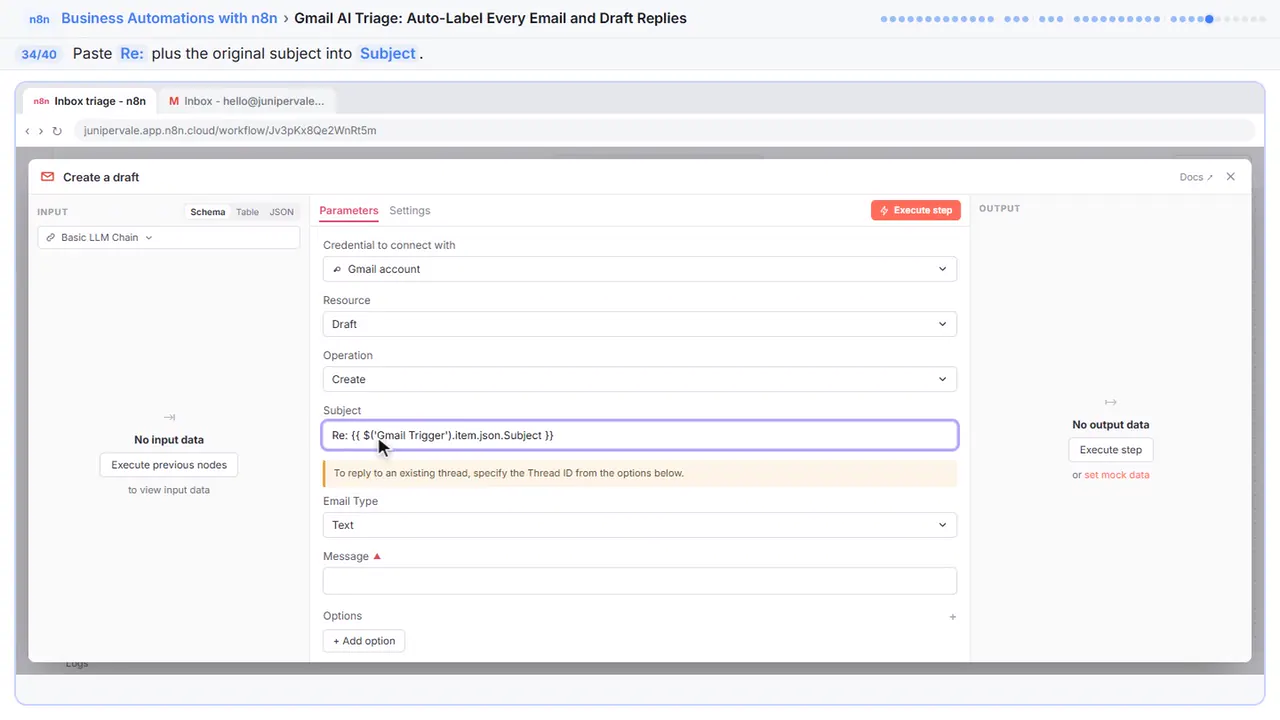Image resolution: width=1280 pixels, height=720 pixels.
Task: Click the Create a draft title text
Action: click(x=101, y=177)
